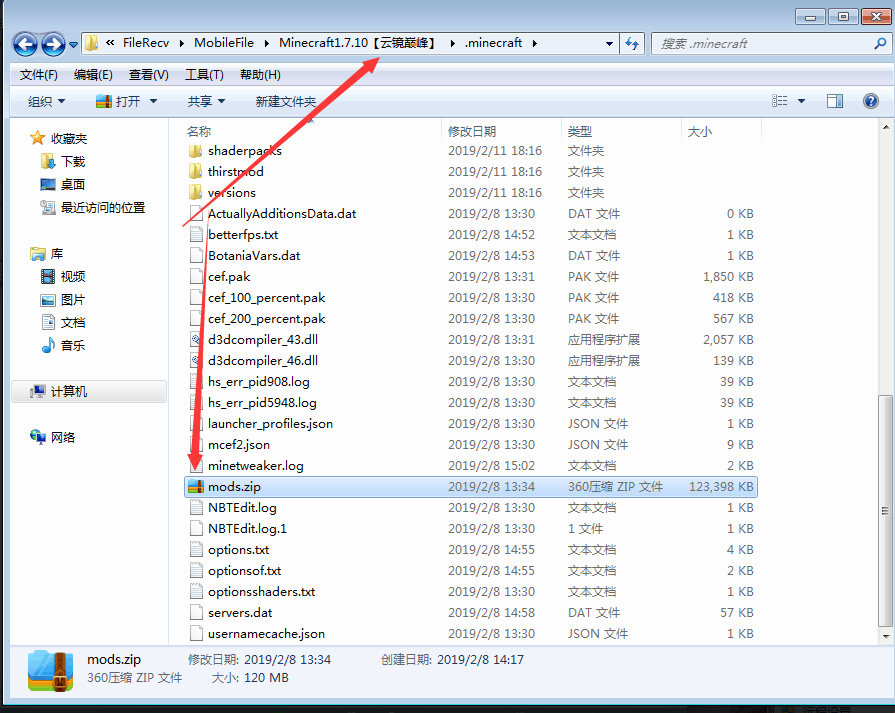Sort by the 修改日期 column header
Viewport: 895px width, 713px height.
pyautogui.click(x=472, y=131)
